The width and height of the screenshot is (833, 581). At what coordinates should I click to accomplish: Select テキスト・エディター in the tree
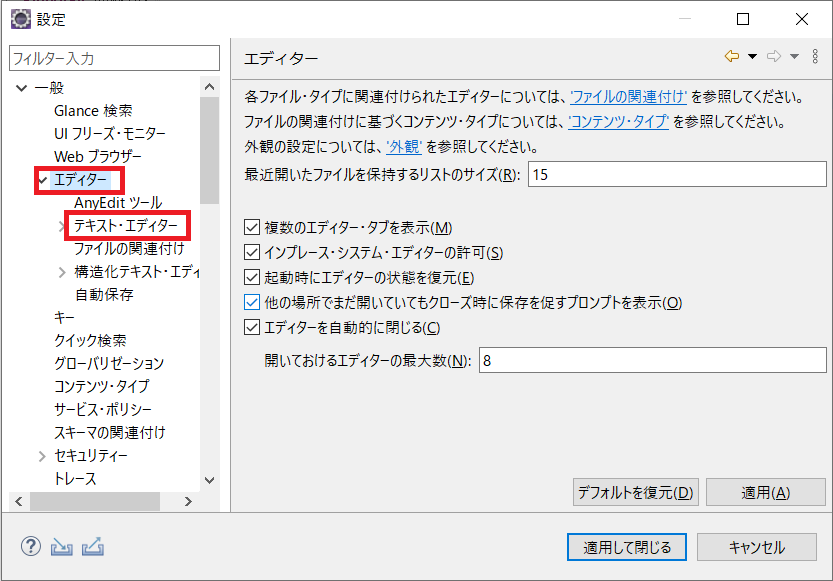(x=126, y=226)
